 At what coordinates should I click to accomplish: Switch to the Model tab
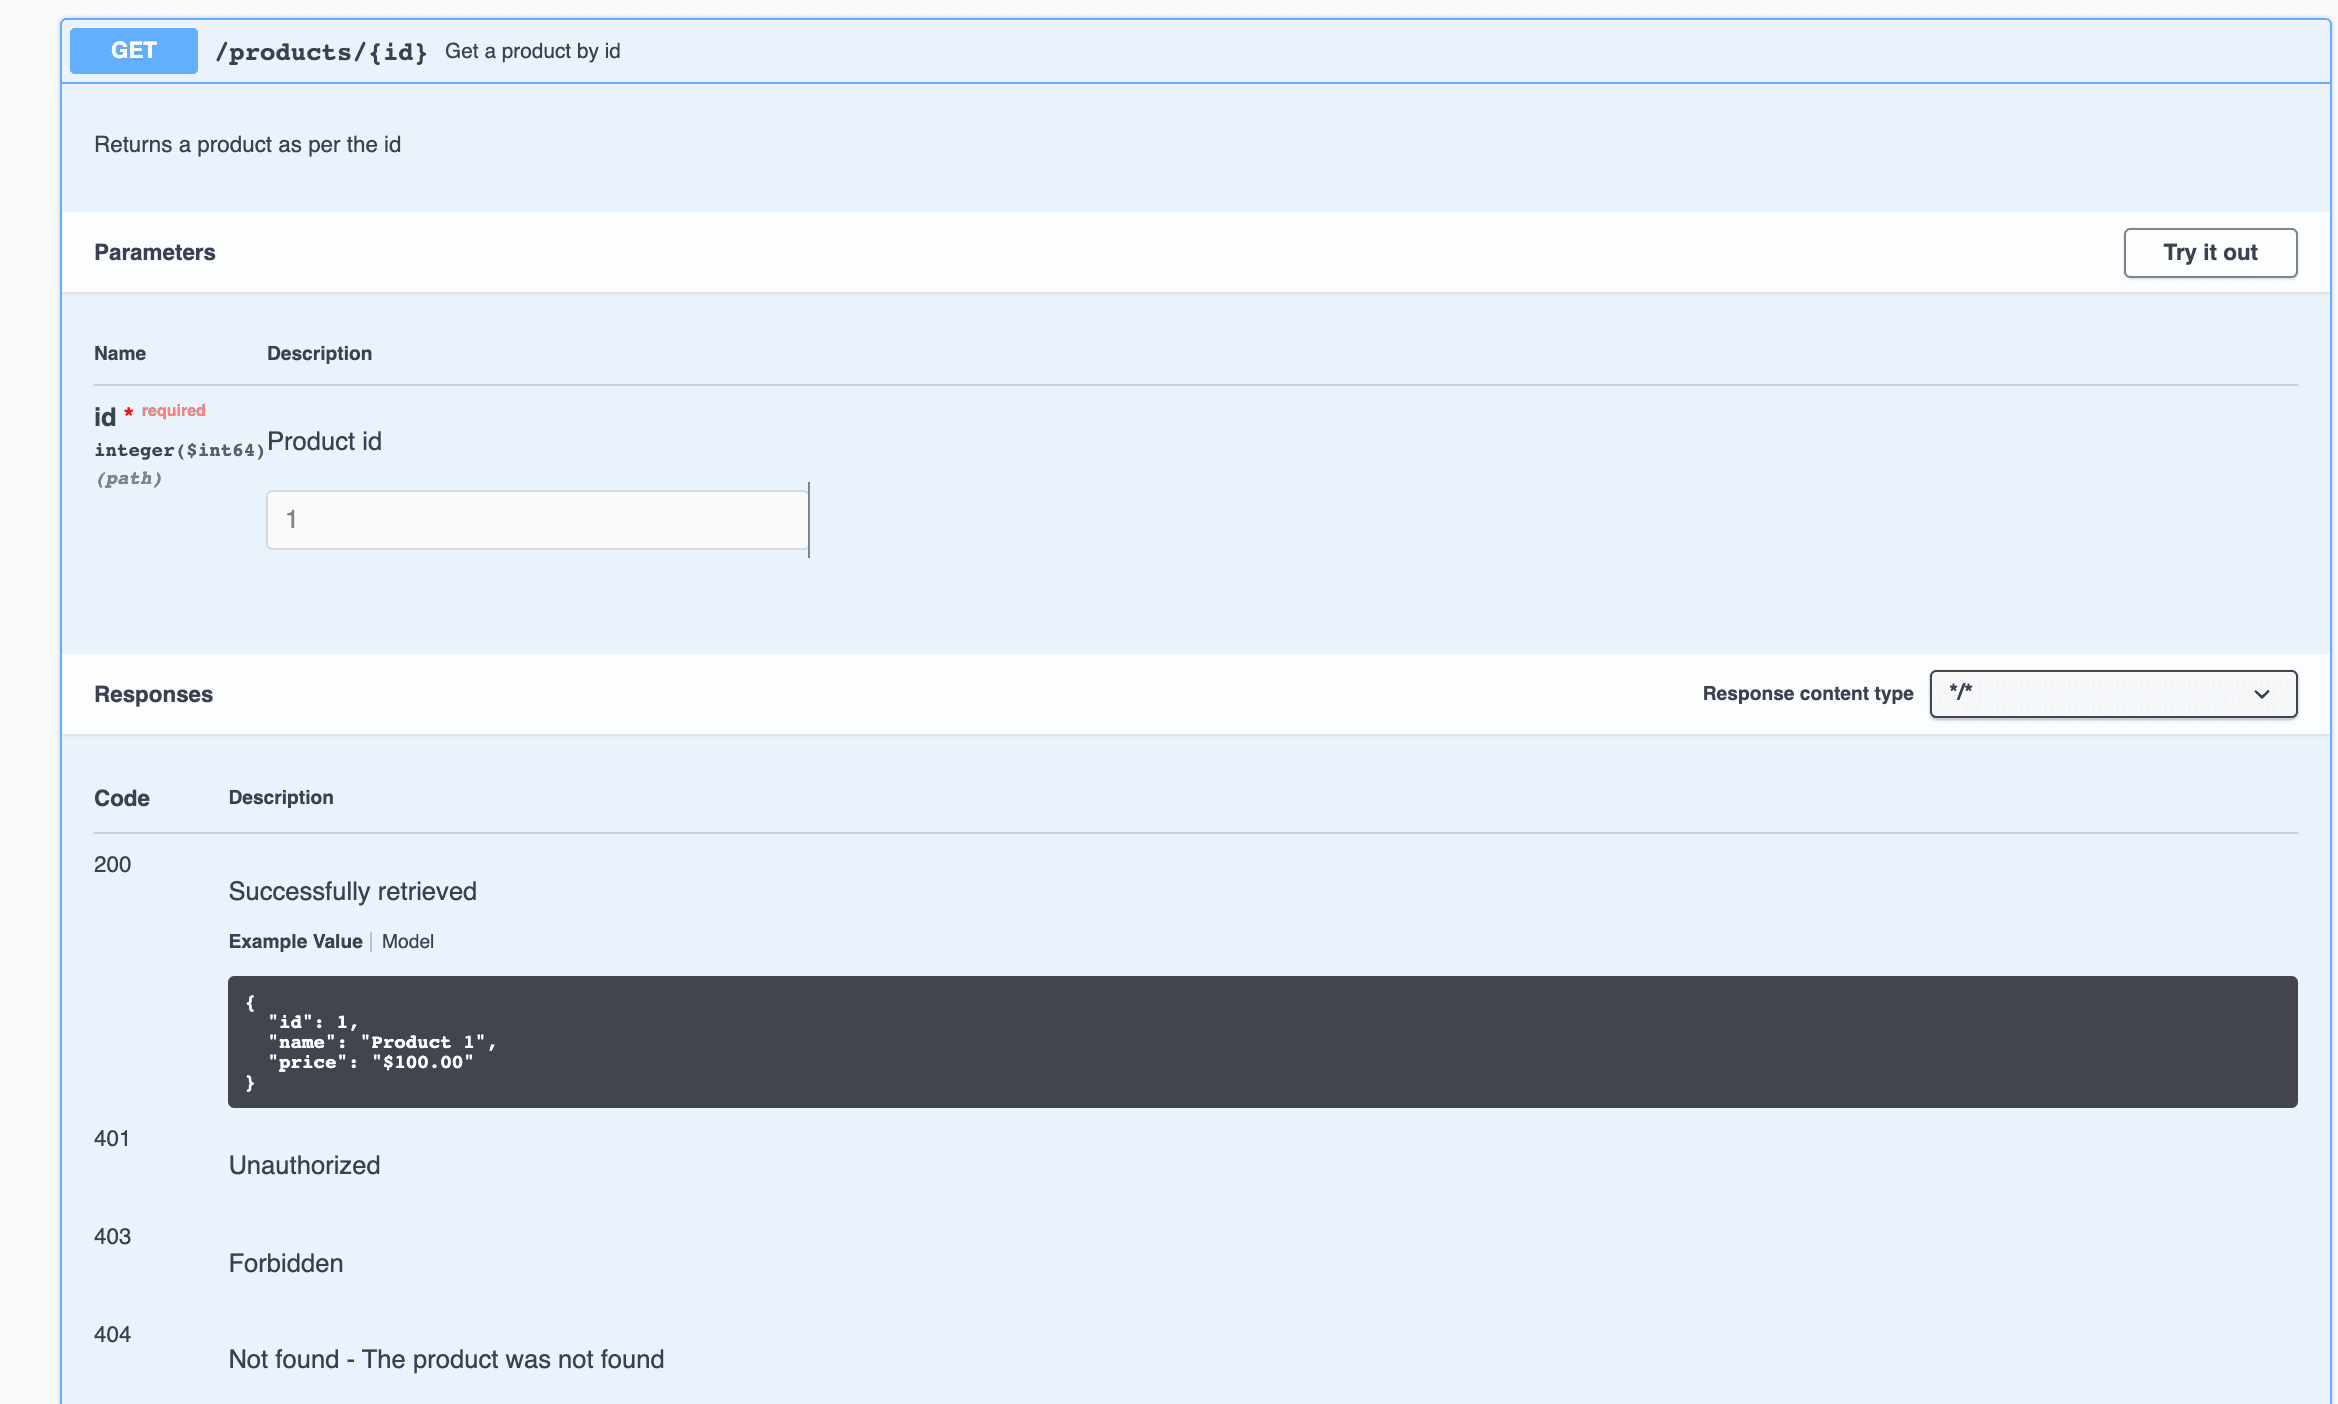coord(407,941)
